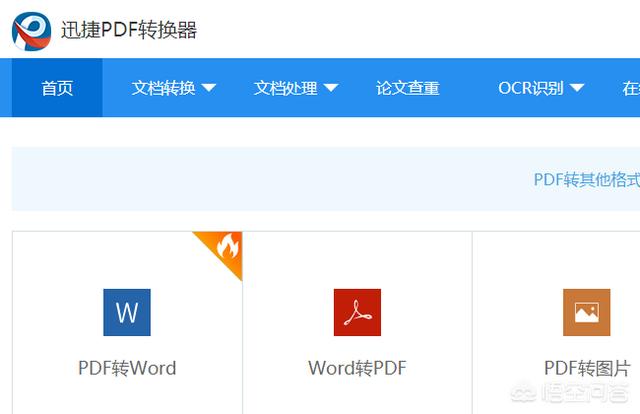The width and height of the screenshot is (640, 414).
Task: Click the Word转PDF label
Action: click(x=357, y=368)
